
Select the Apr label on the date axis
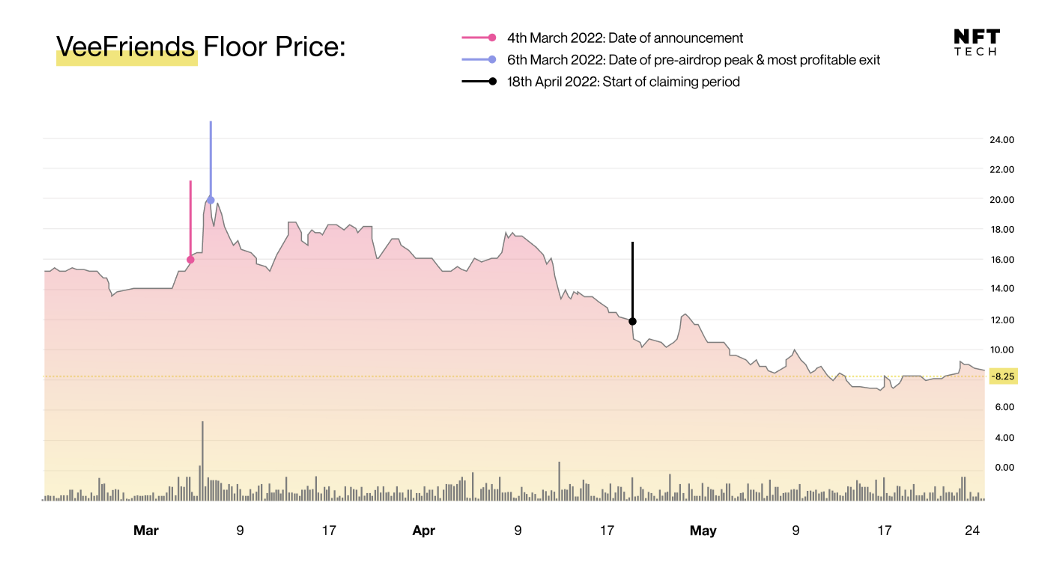tap(424, 531)
